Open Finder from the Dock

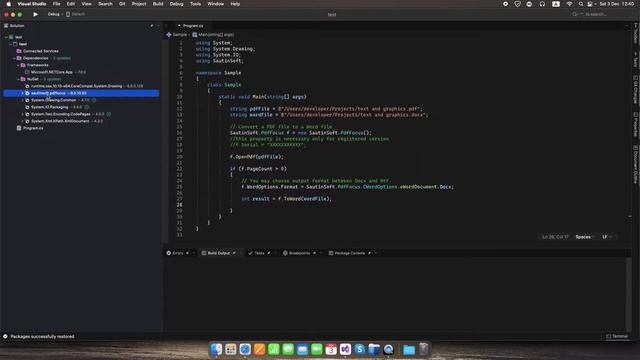pyautogui.click(x=216, y=349)
